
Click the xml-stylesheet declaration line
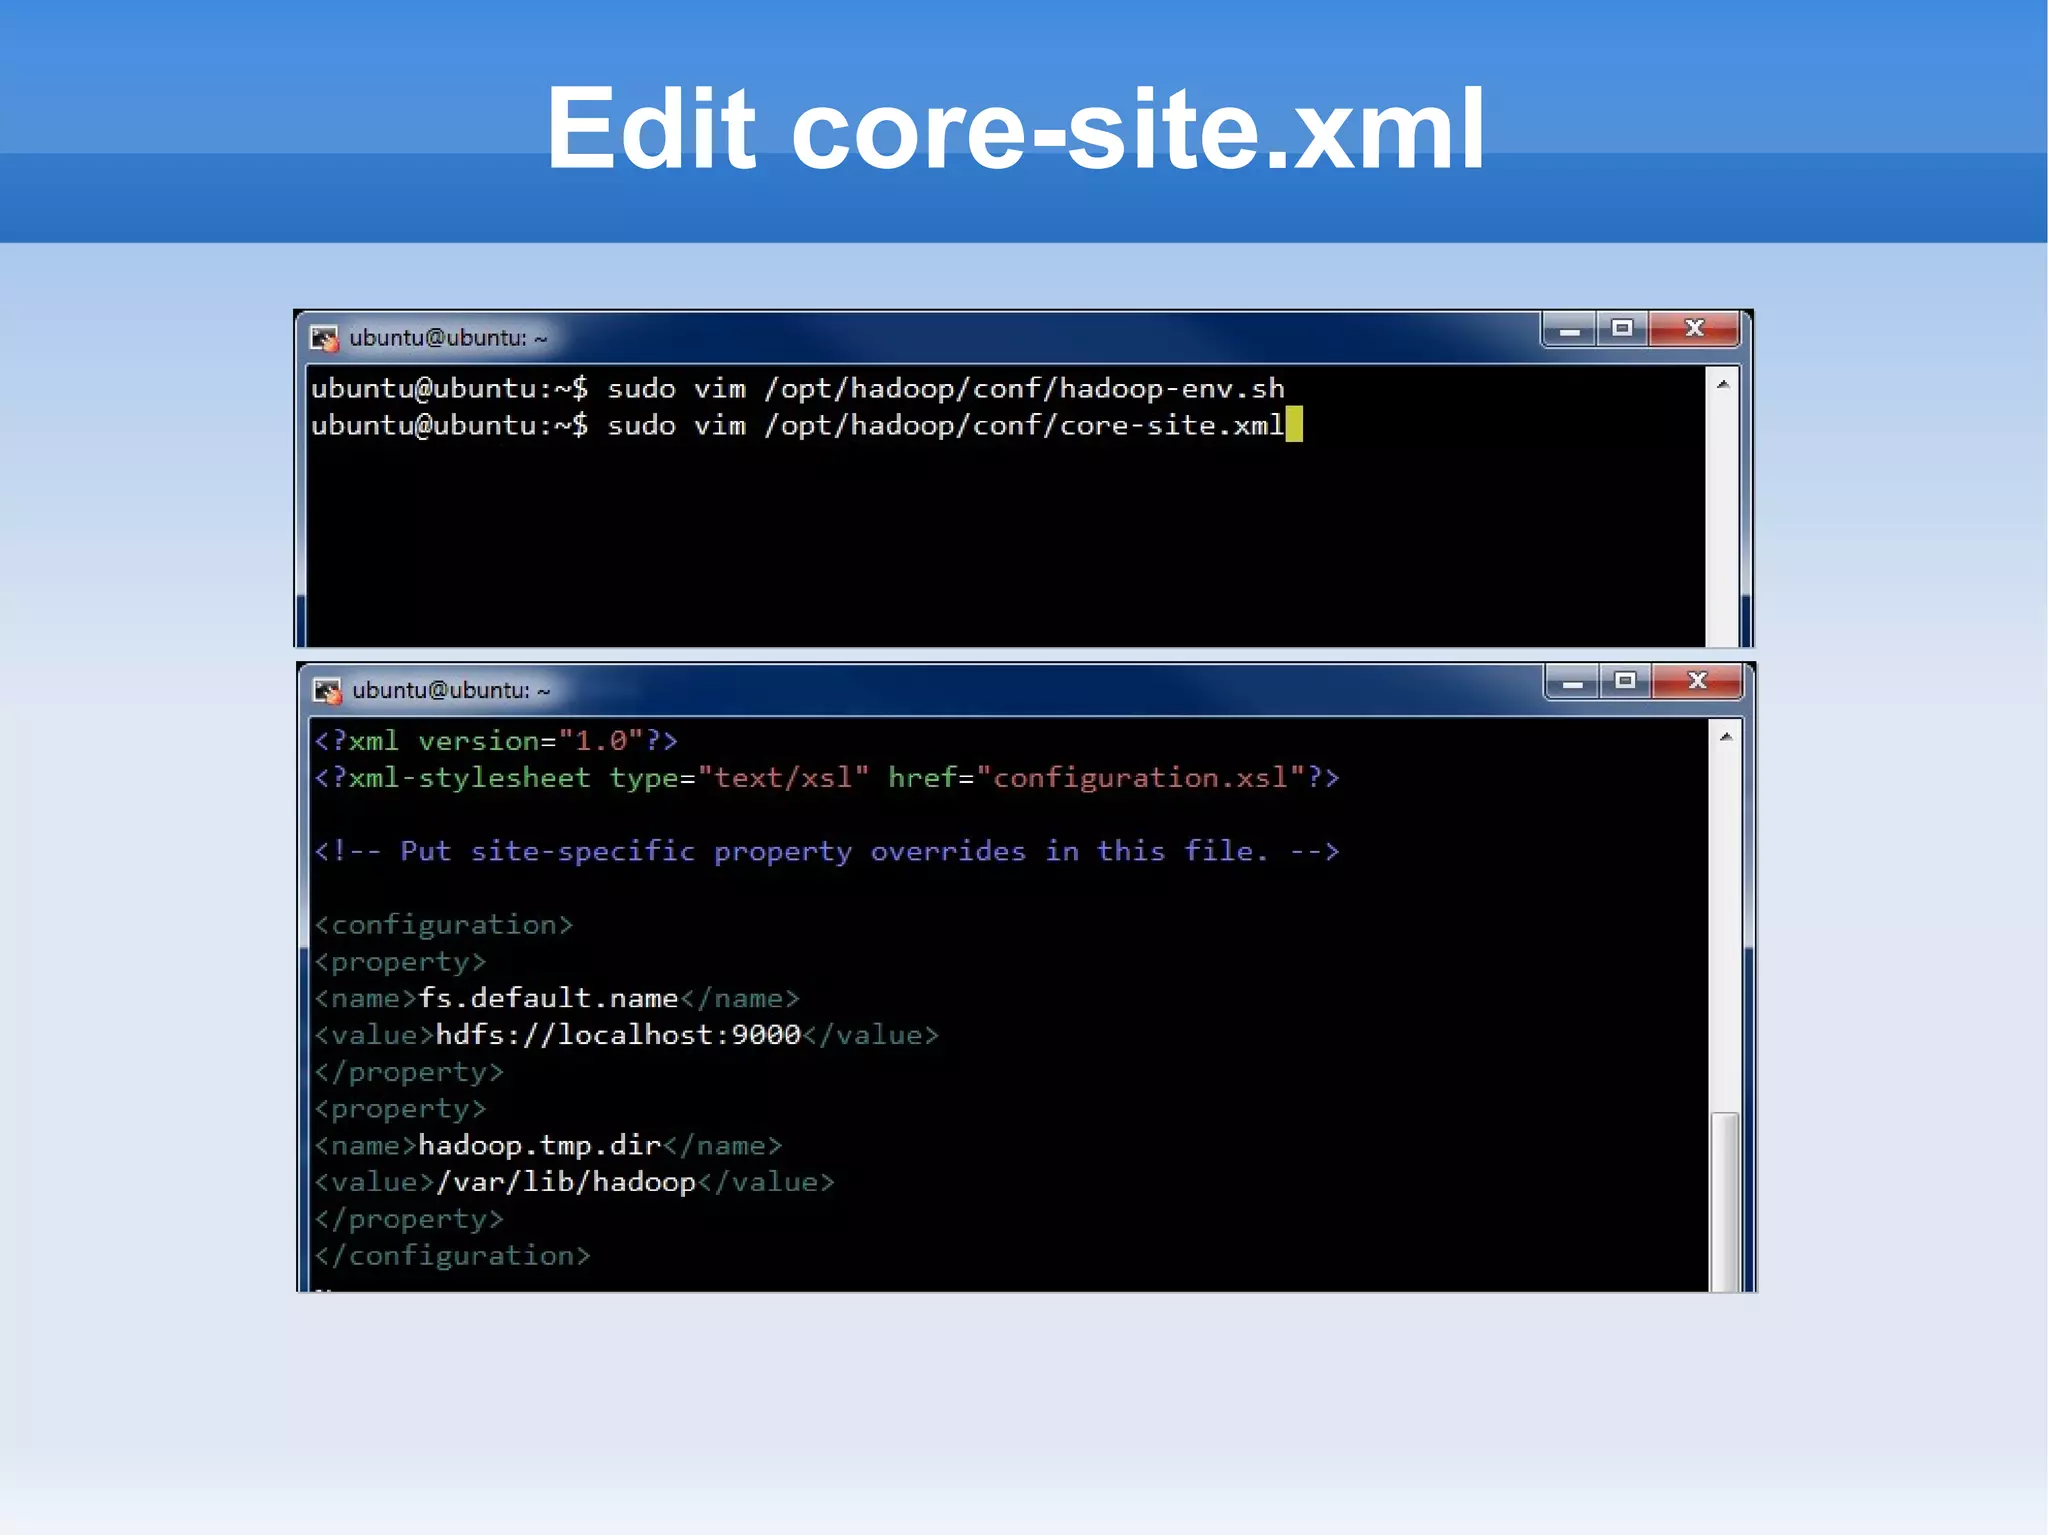point(827,778)
